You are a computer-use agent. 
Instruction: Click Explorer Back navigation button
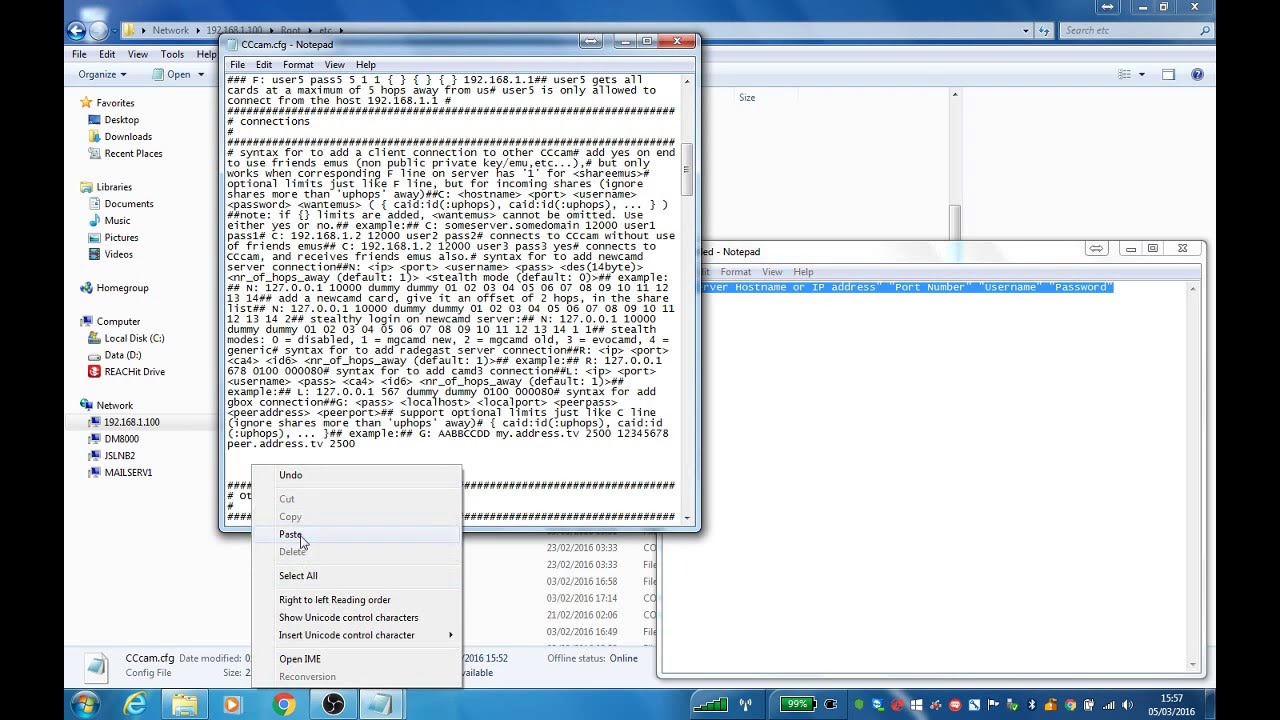coord(77,30)
